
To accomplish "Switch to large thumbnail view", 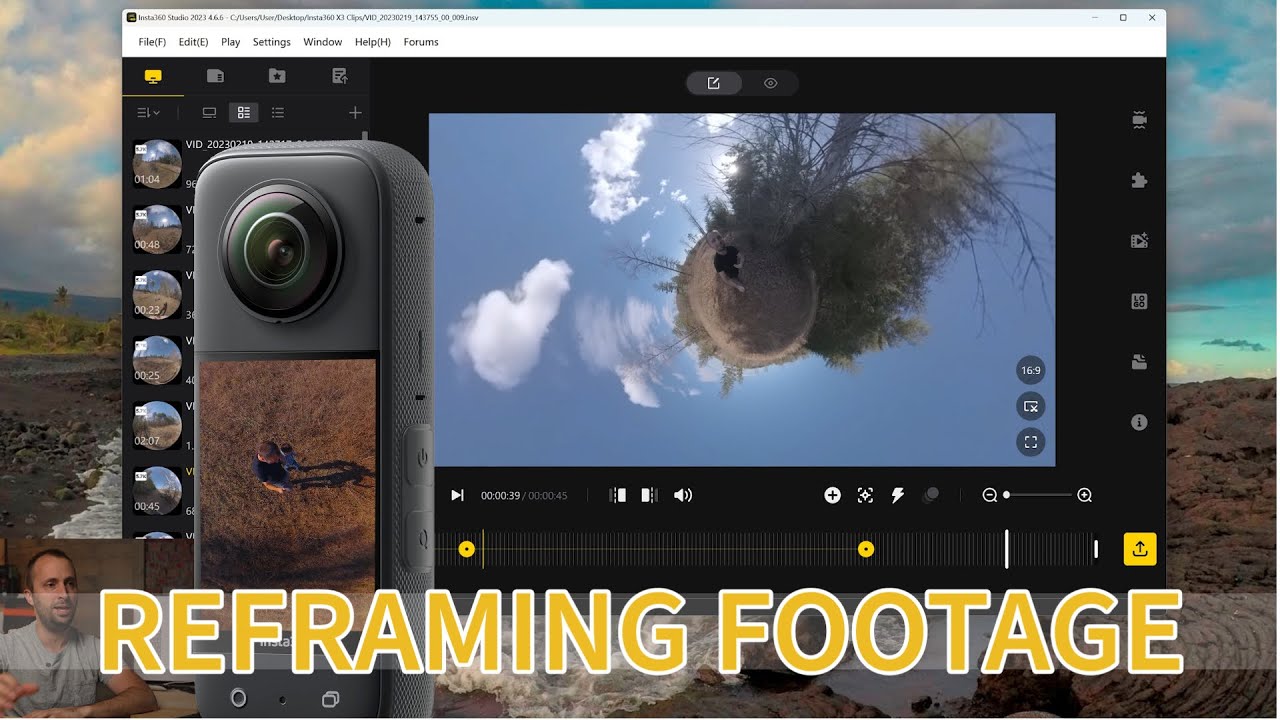I will pyautogui.click(x=209, y=113).
